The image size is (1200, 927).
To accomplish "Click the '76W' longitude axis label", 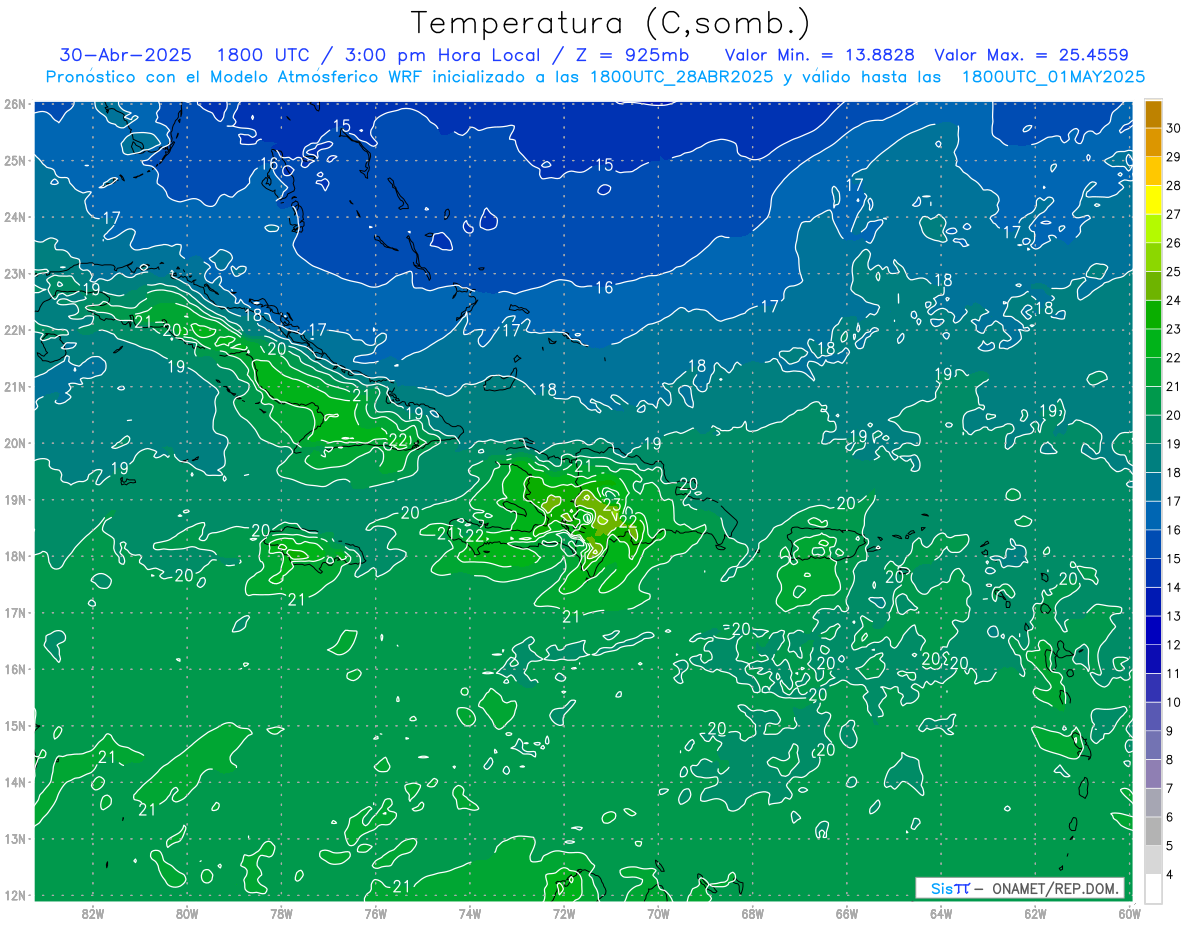I will click(x=375, y=913).
